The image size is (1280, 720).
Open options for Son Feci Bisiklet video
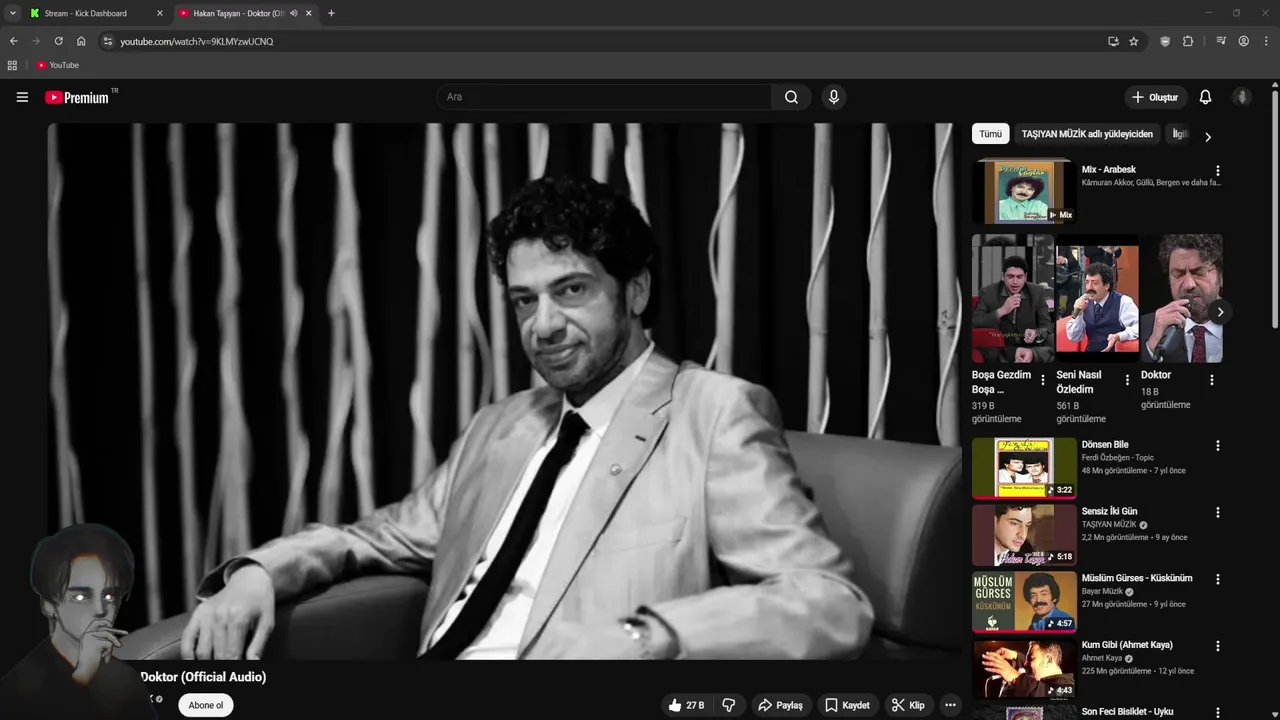pos(1217,712)
